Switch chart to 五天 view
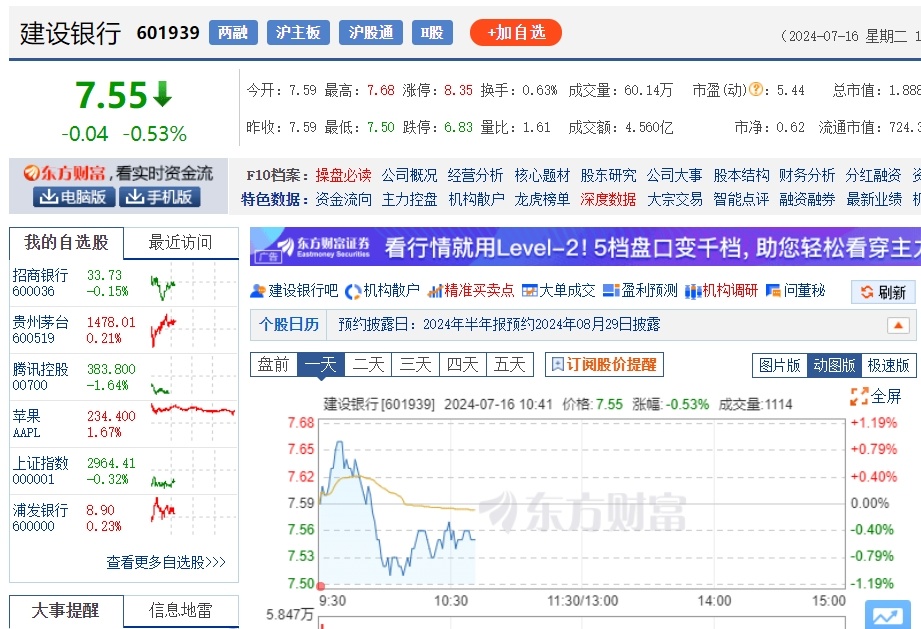This screenshot has height=629, width=921. [510, 365]
